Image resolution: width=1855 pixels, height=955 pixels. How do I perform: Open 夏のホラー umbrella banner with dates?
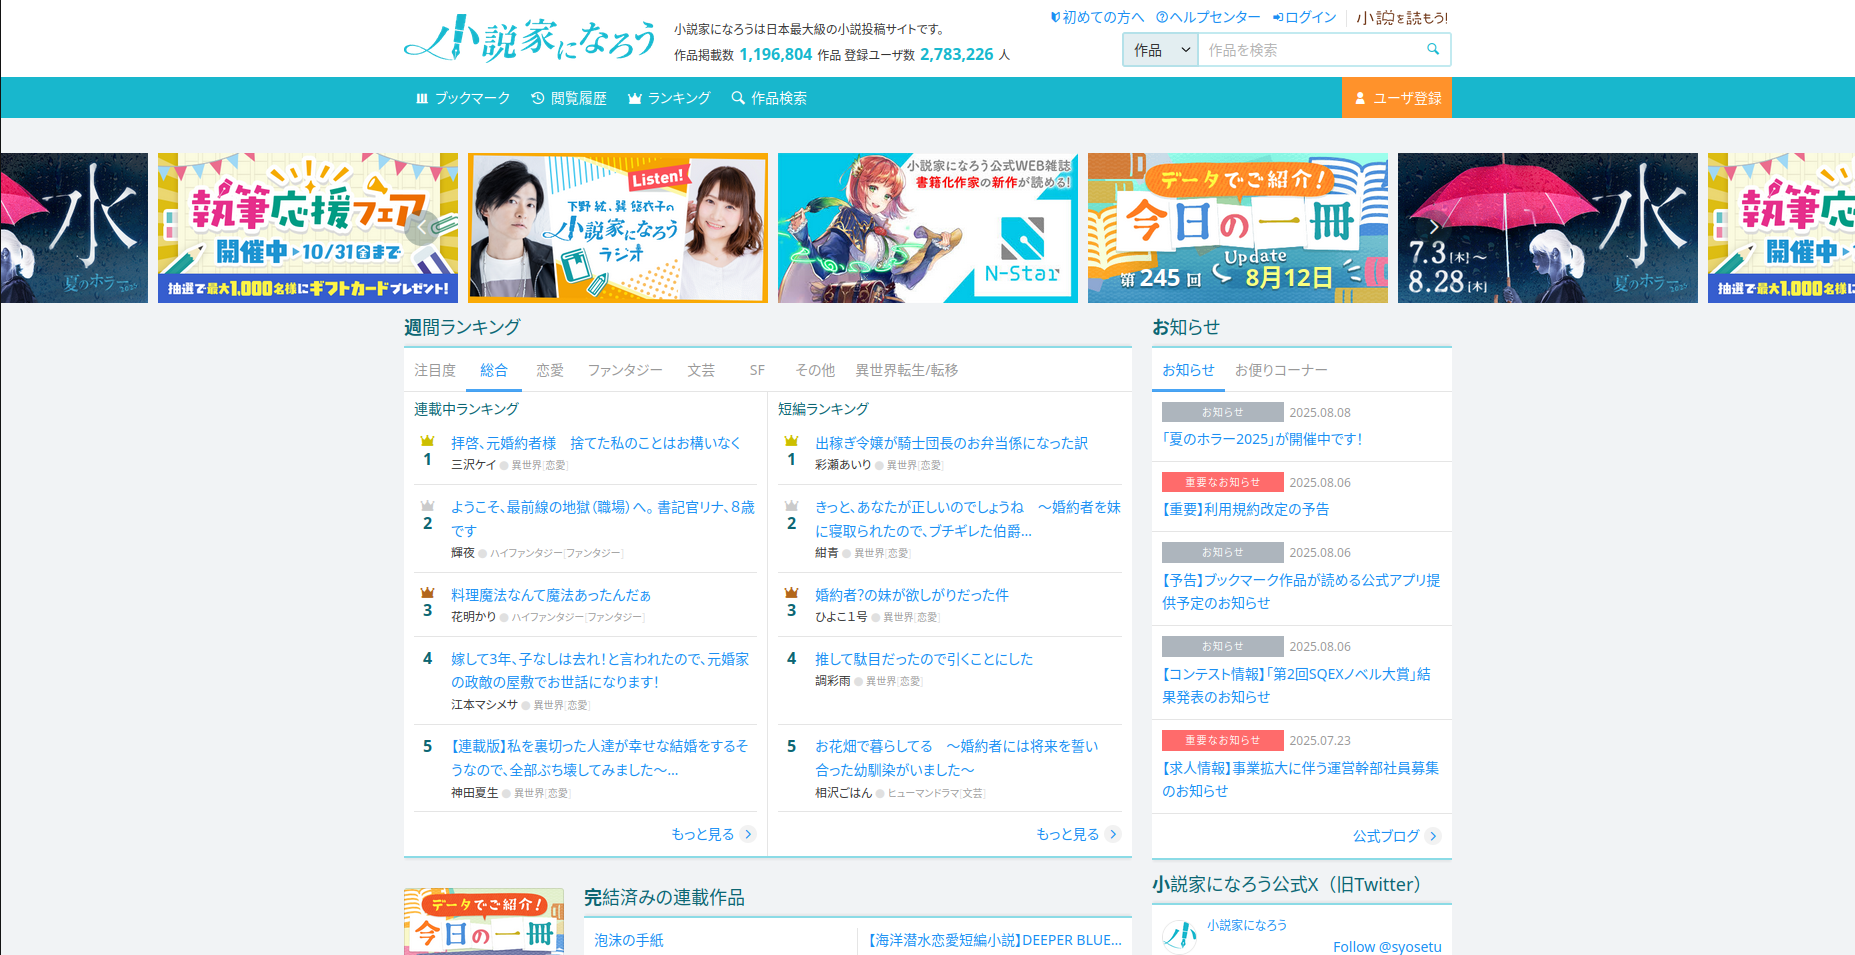(x=1548, y=228)
